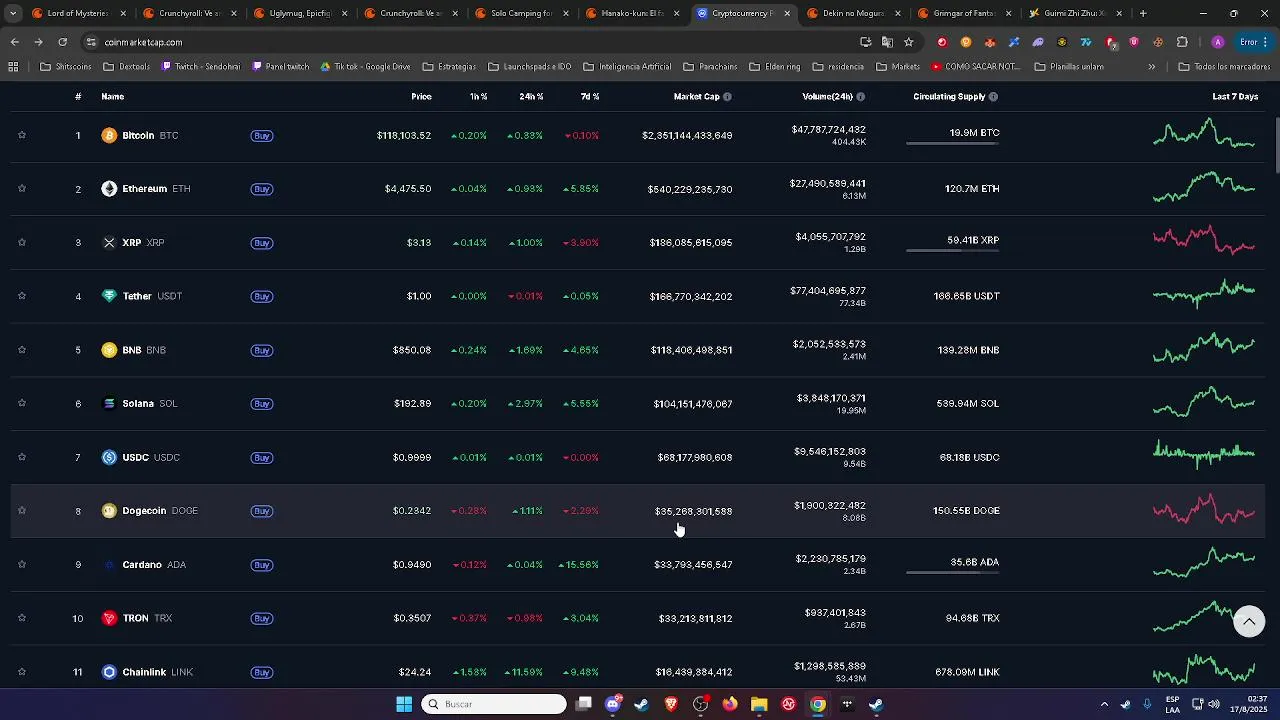Toggle watchlist star for USDC
The image size is (1280, 720).
[21, 457]
